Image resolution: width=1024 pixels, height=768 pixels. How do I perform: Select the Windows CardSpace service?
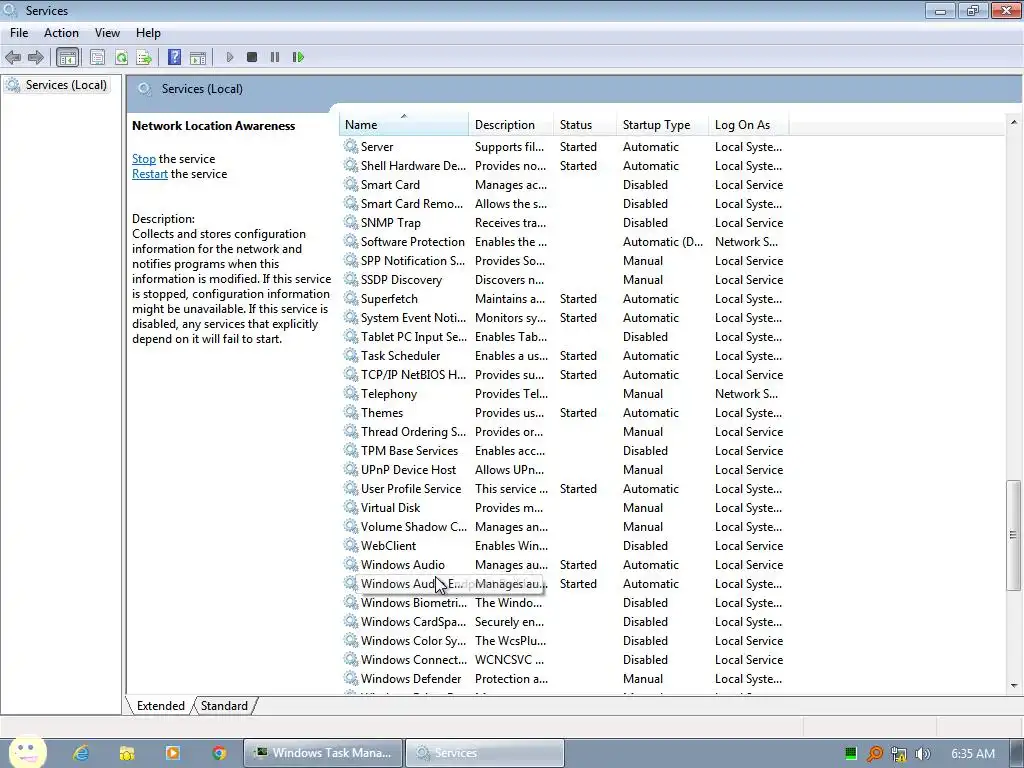(x=564, y=621)
